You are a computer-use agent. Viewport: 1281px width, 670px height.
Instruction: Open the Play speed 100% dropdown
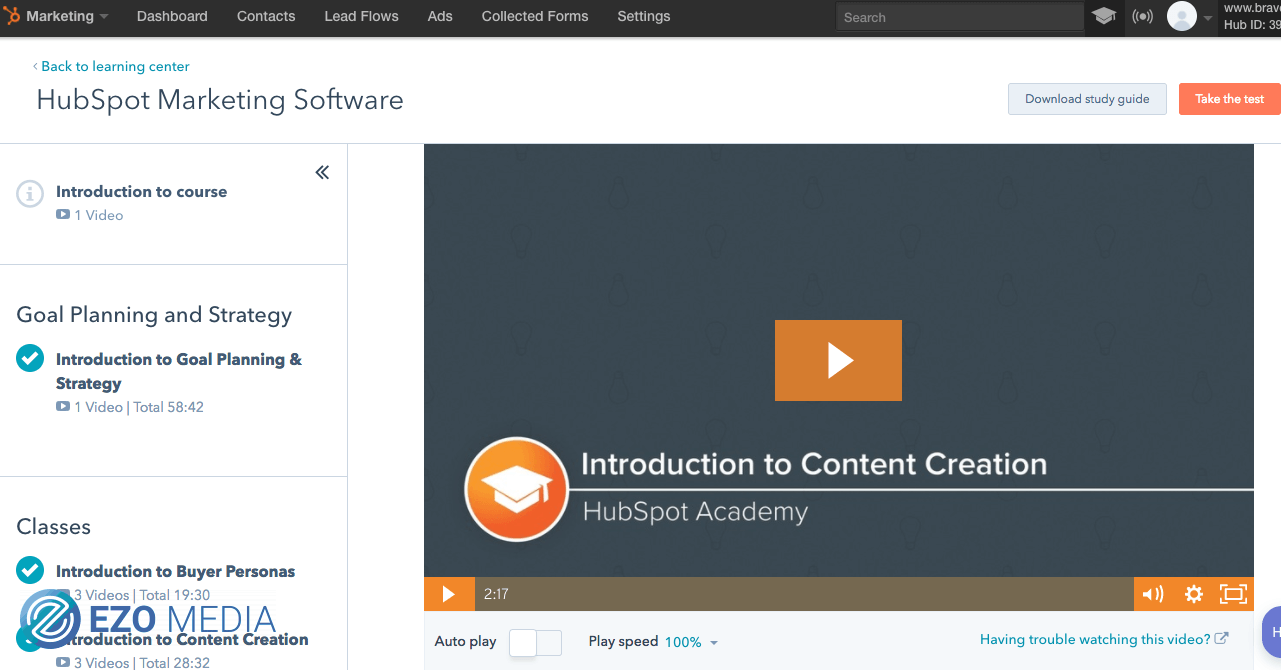point(691,642)
